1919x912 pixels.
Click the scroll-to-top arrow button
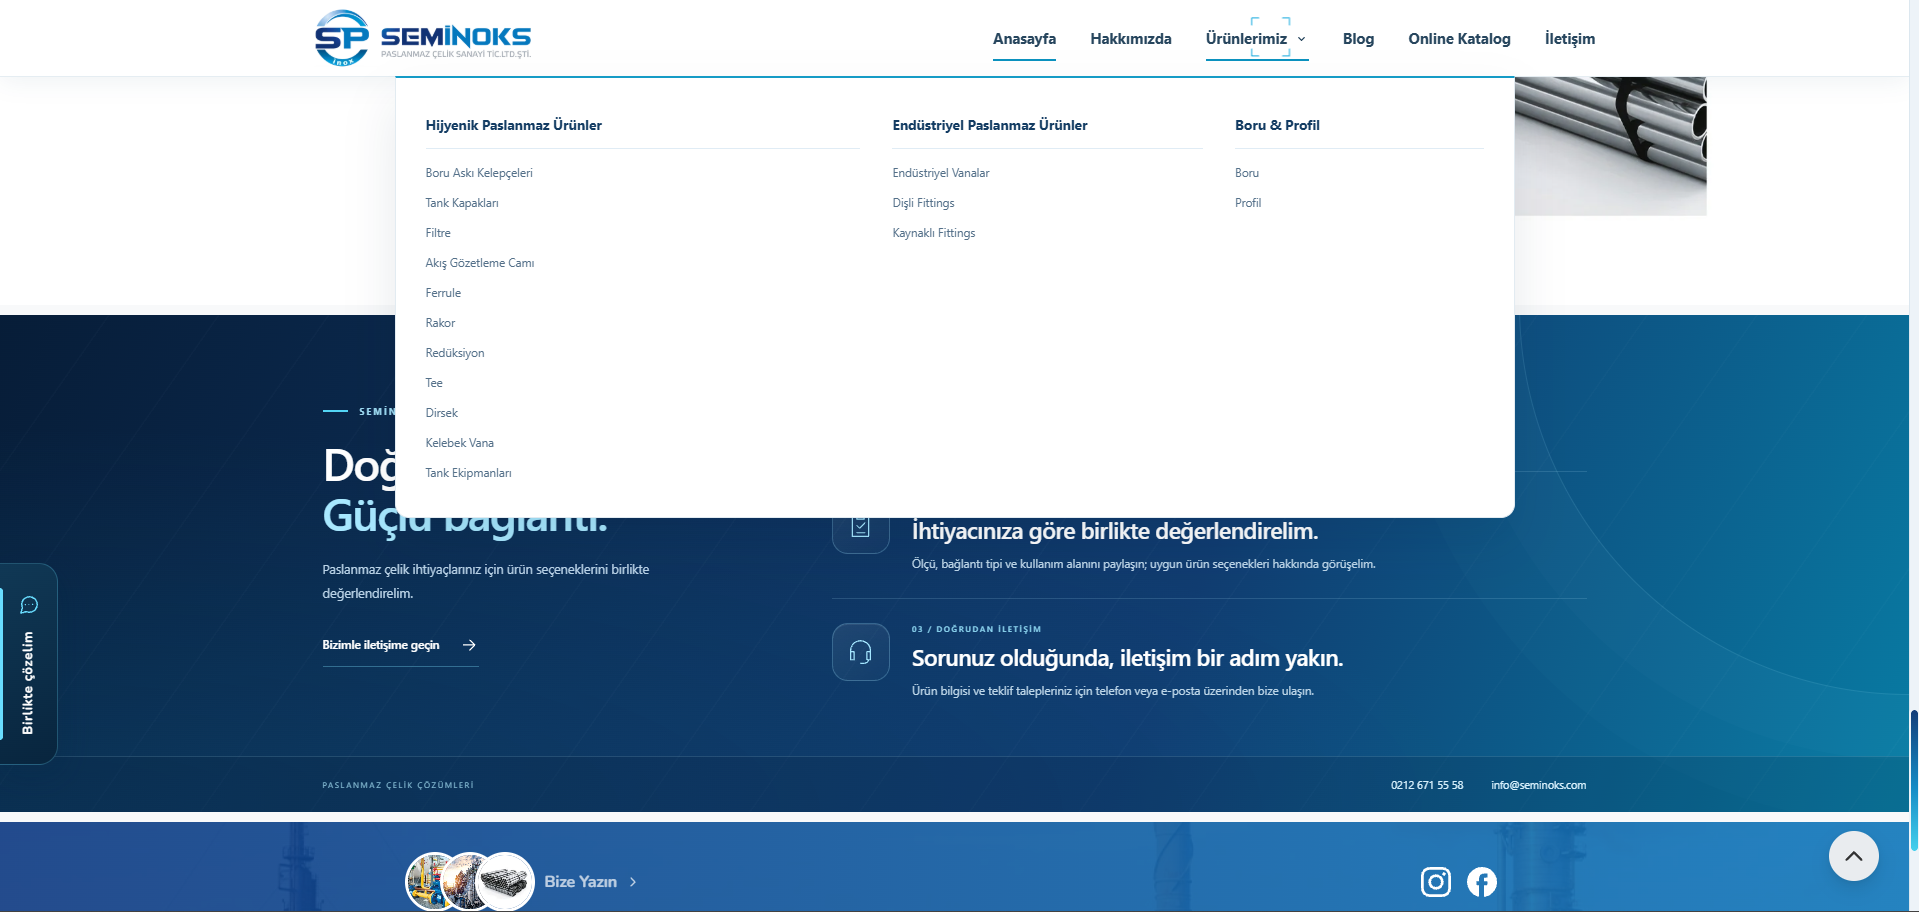pyautogui.click(x=1853, y=856)
